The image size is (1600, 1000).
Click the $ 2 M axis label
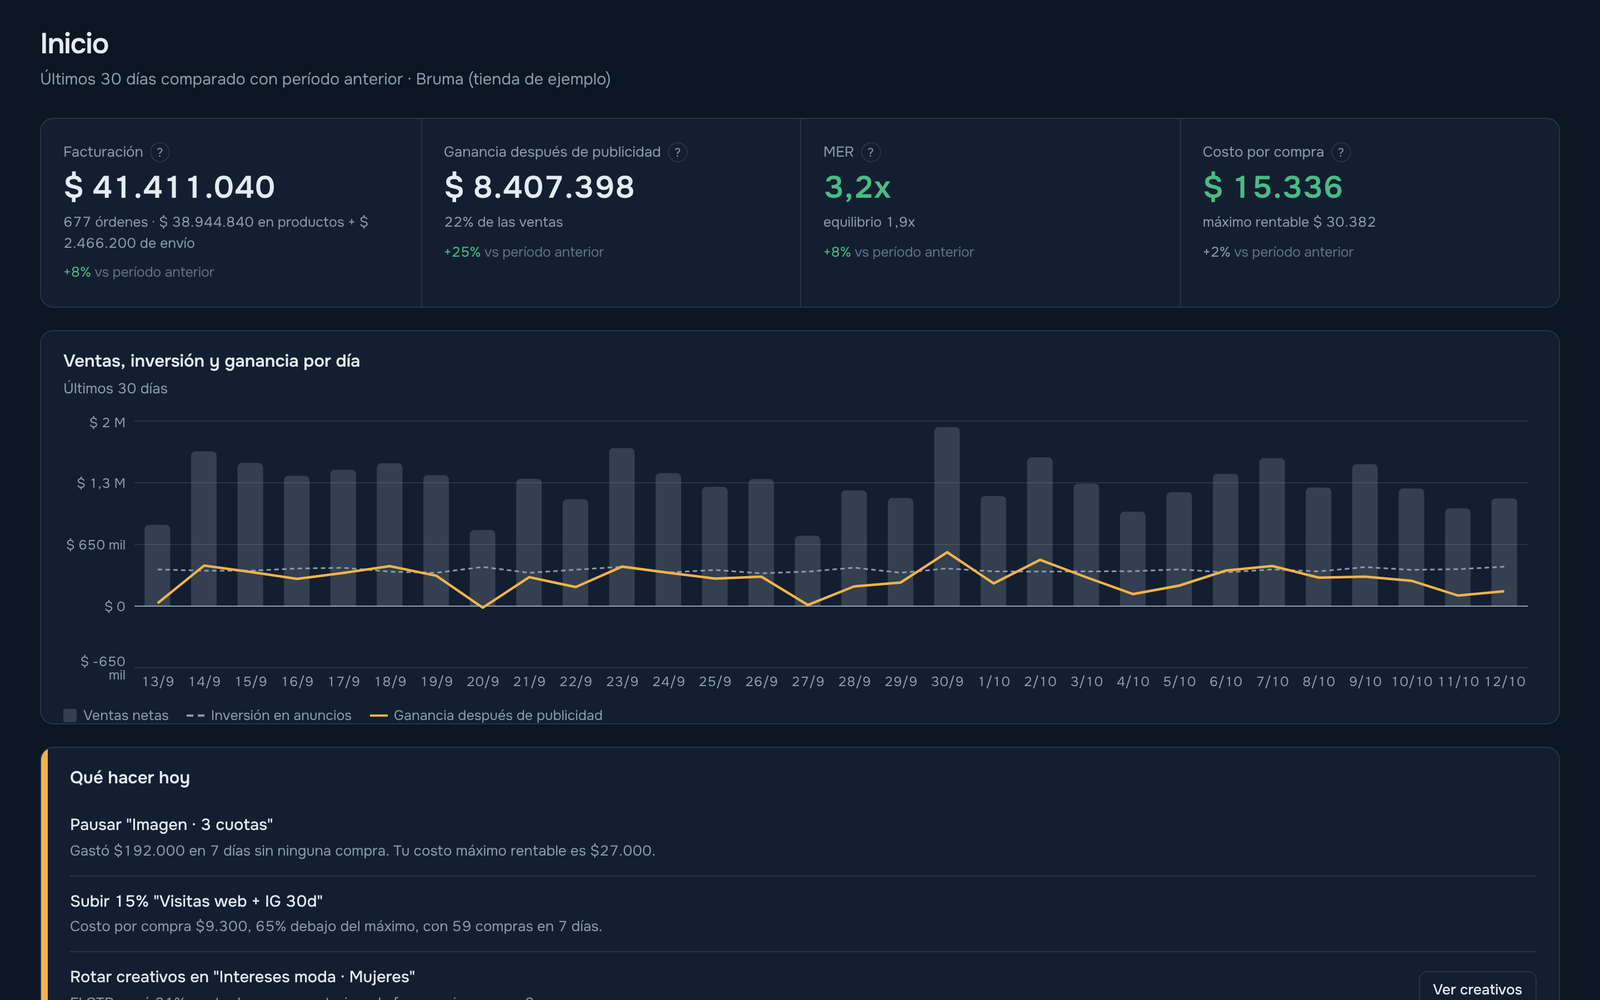click(x=107, y=422)
